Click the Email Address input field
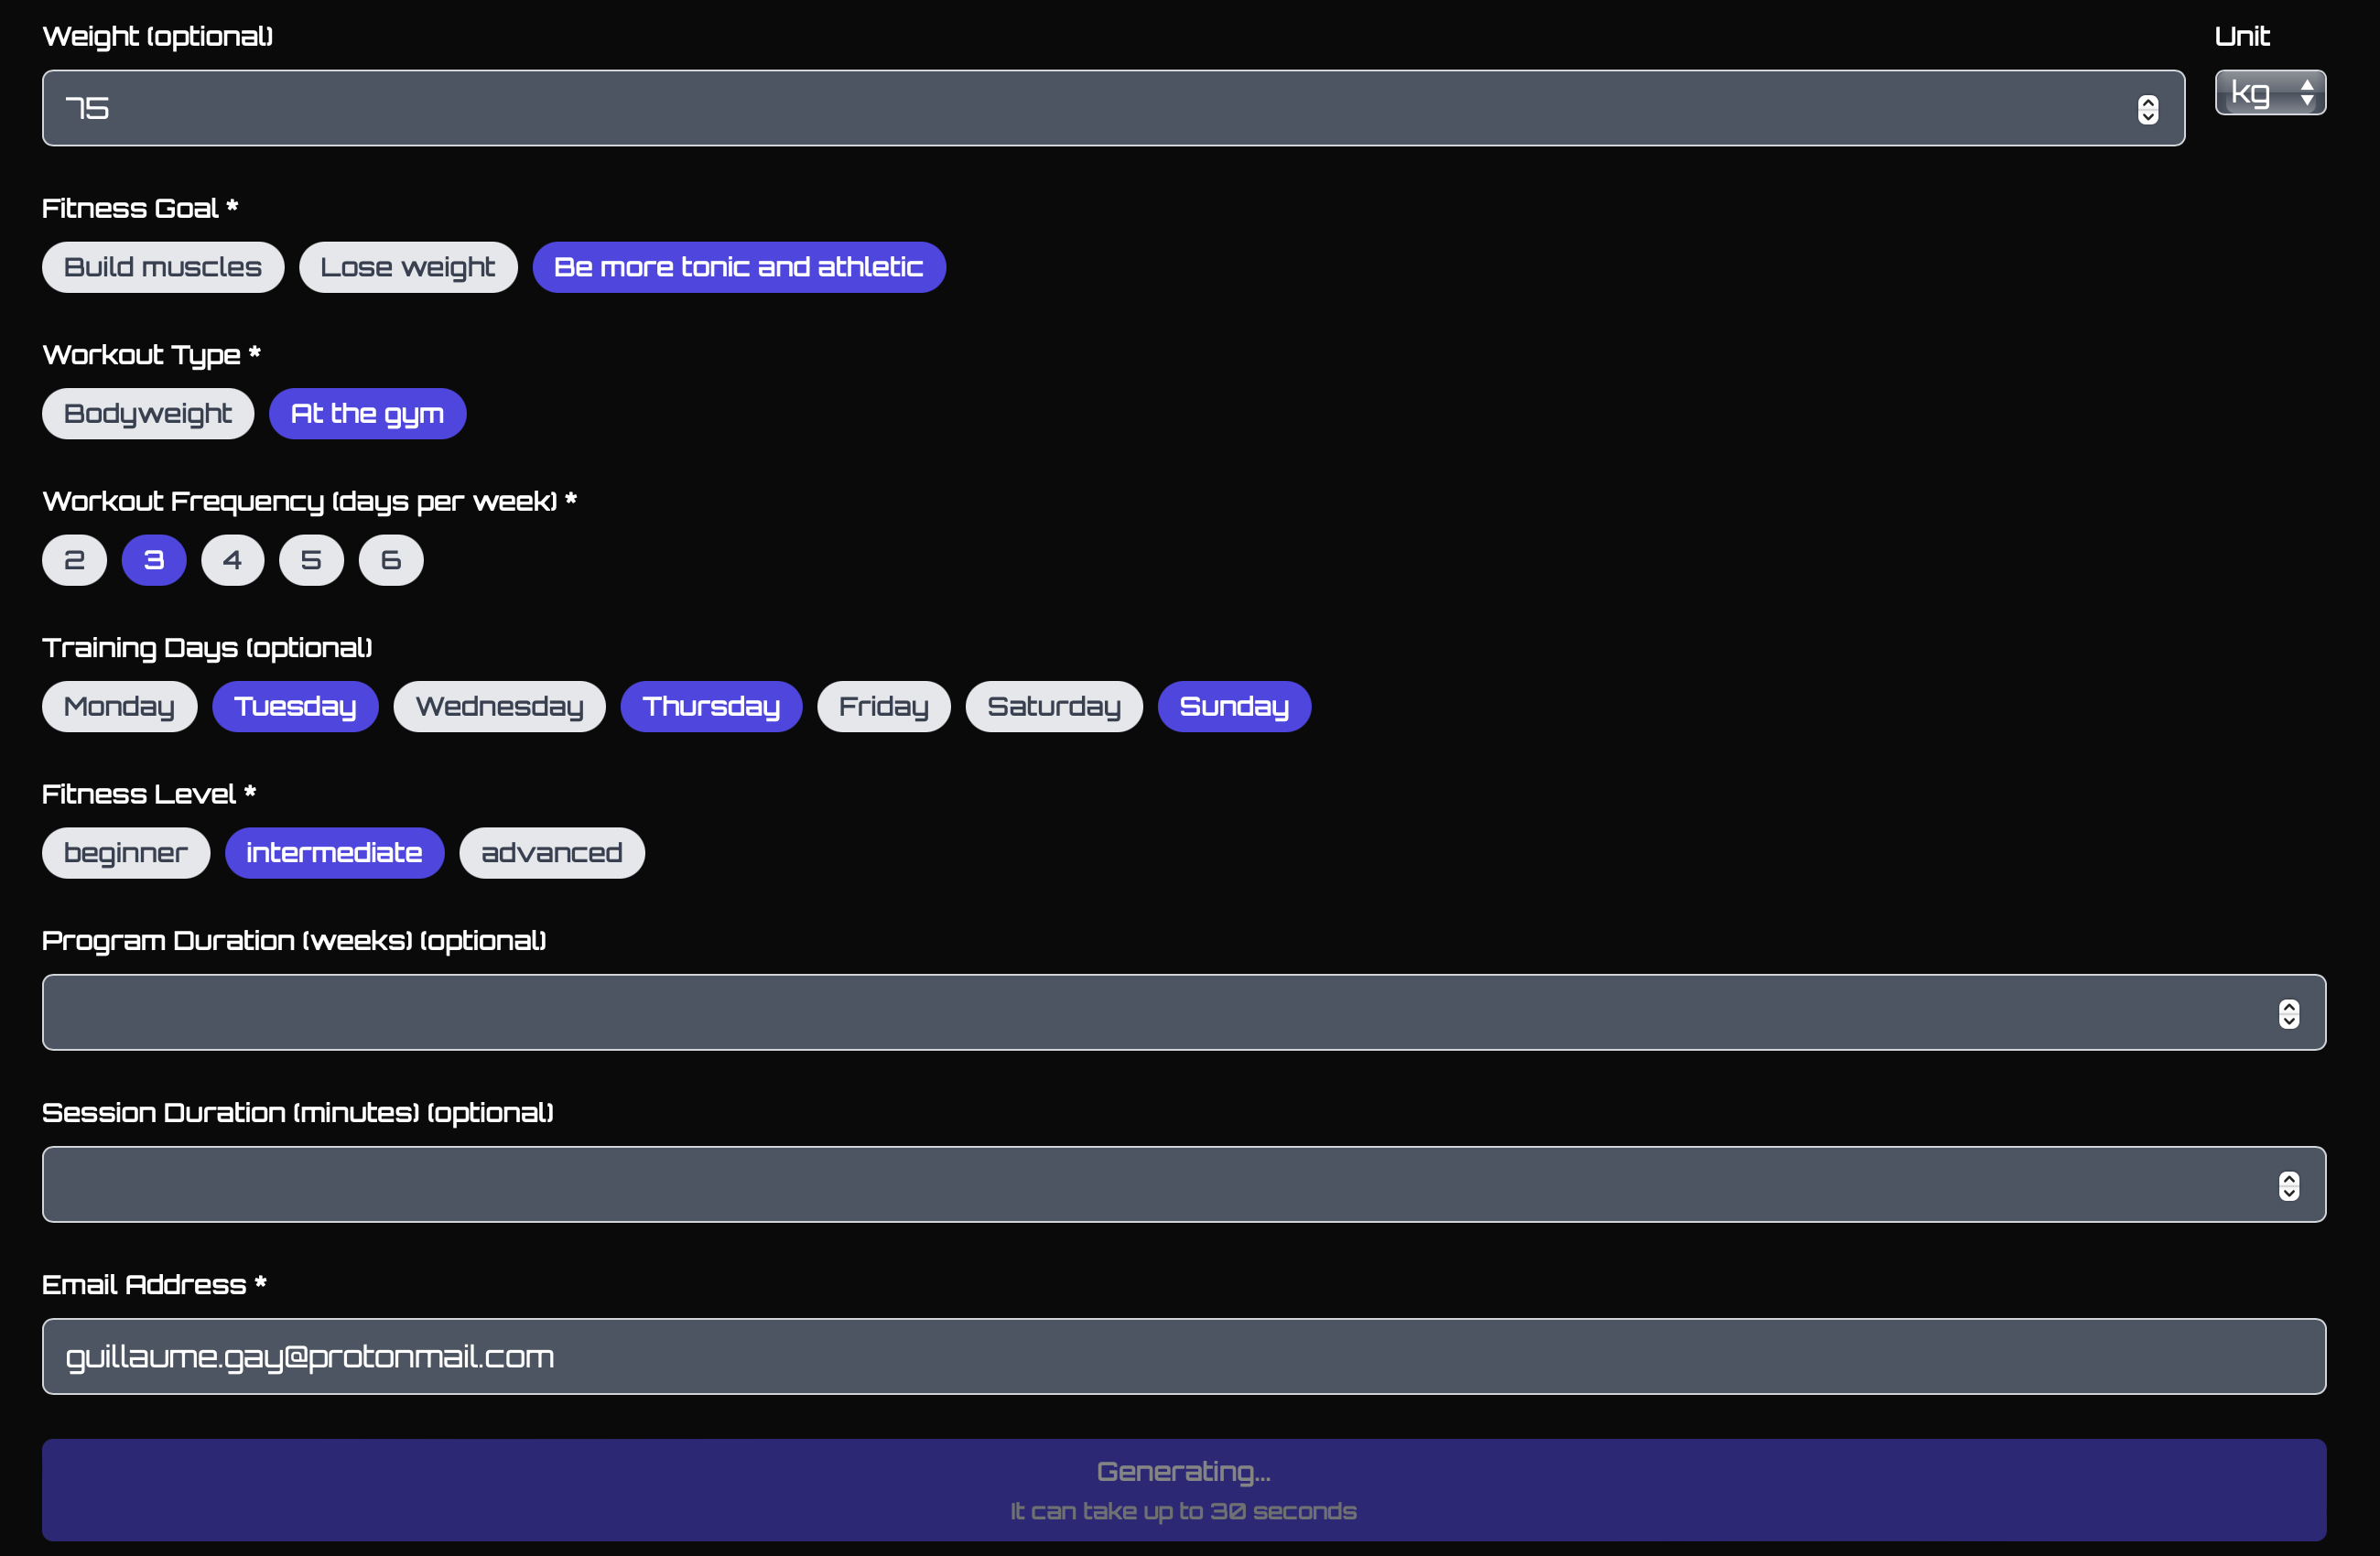This screenshot has height=1556, width=2380. click(x=1183, y=1356)
